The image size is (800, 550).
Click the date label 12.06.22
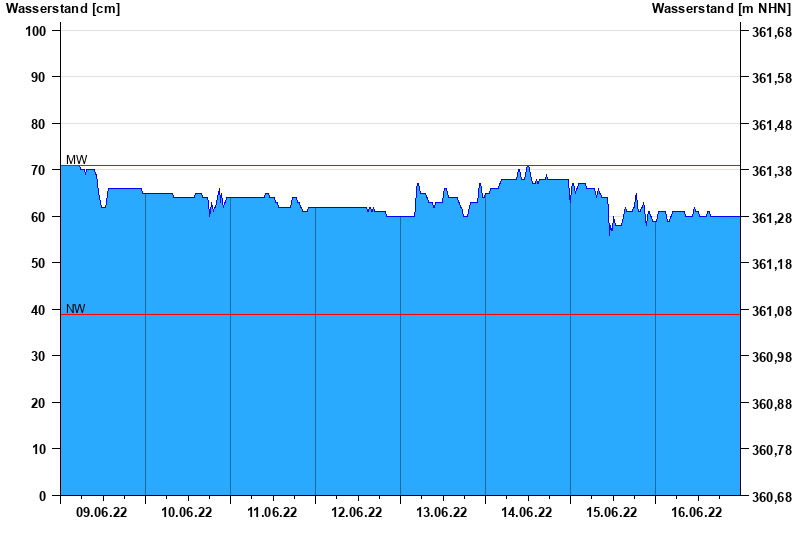coord(356,512)
